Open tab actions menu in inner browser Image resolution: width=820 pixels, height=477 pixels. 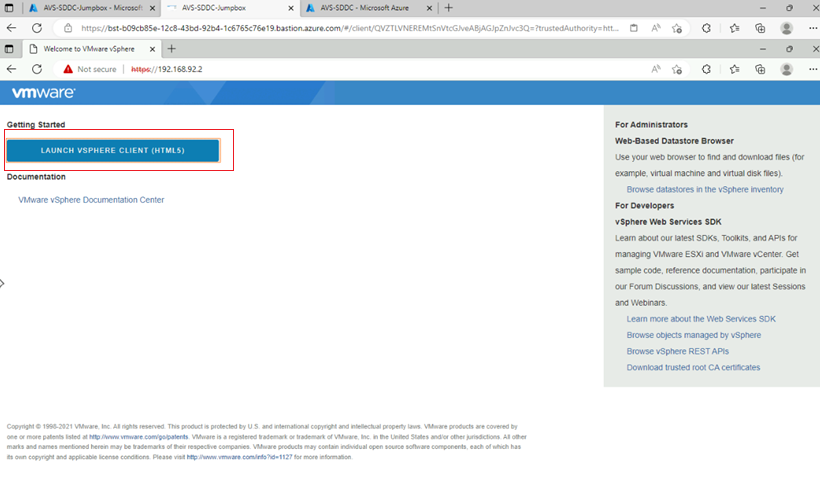9,49
